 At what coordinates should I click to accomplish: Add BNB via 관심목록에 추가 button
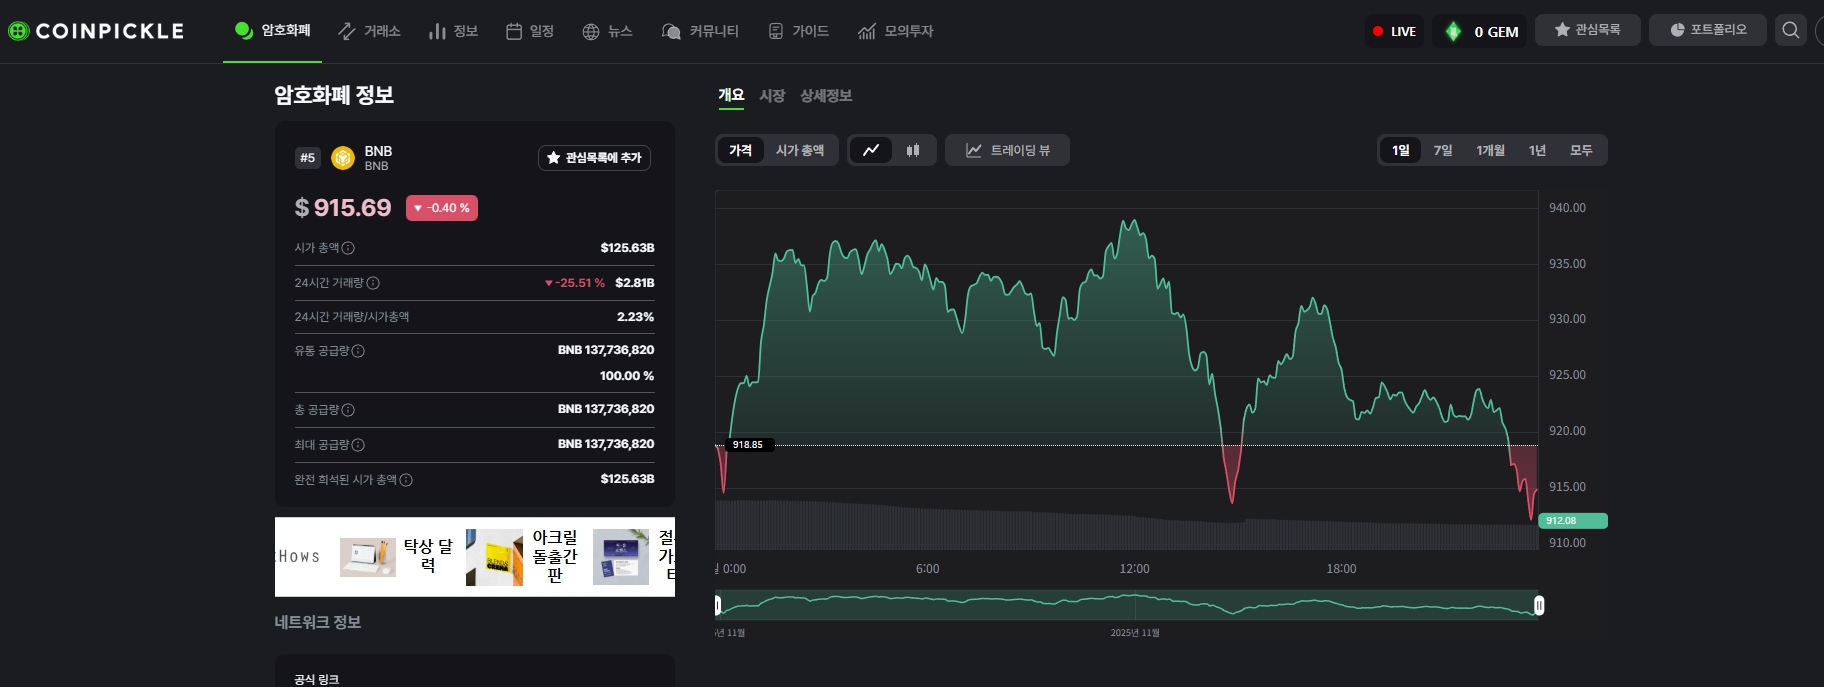click(x=594, y=158)
